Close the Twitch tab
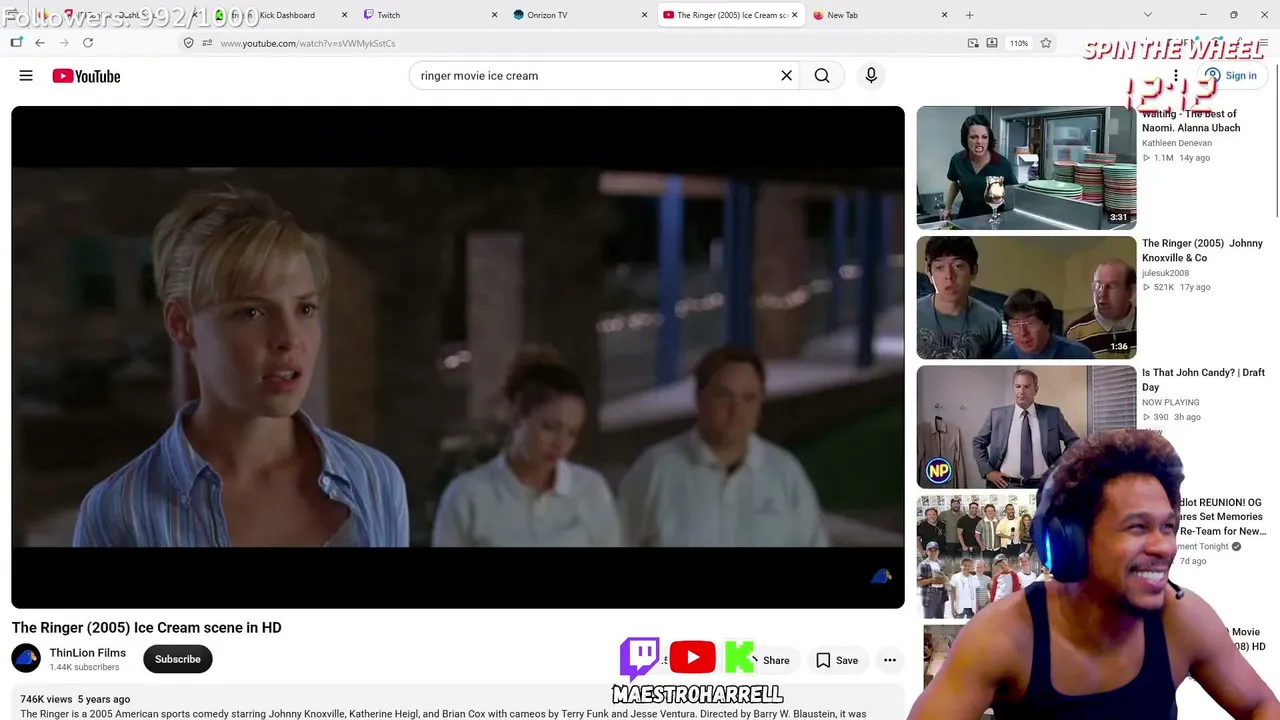This screenshot has height=720, width=1280. tap(494, 15)
